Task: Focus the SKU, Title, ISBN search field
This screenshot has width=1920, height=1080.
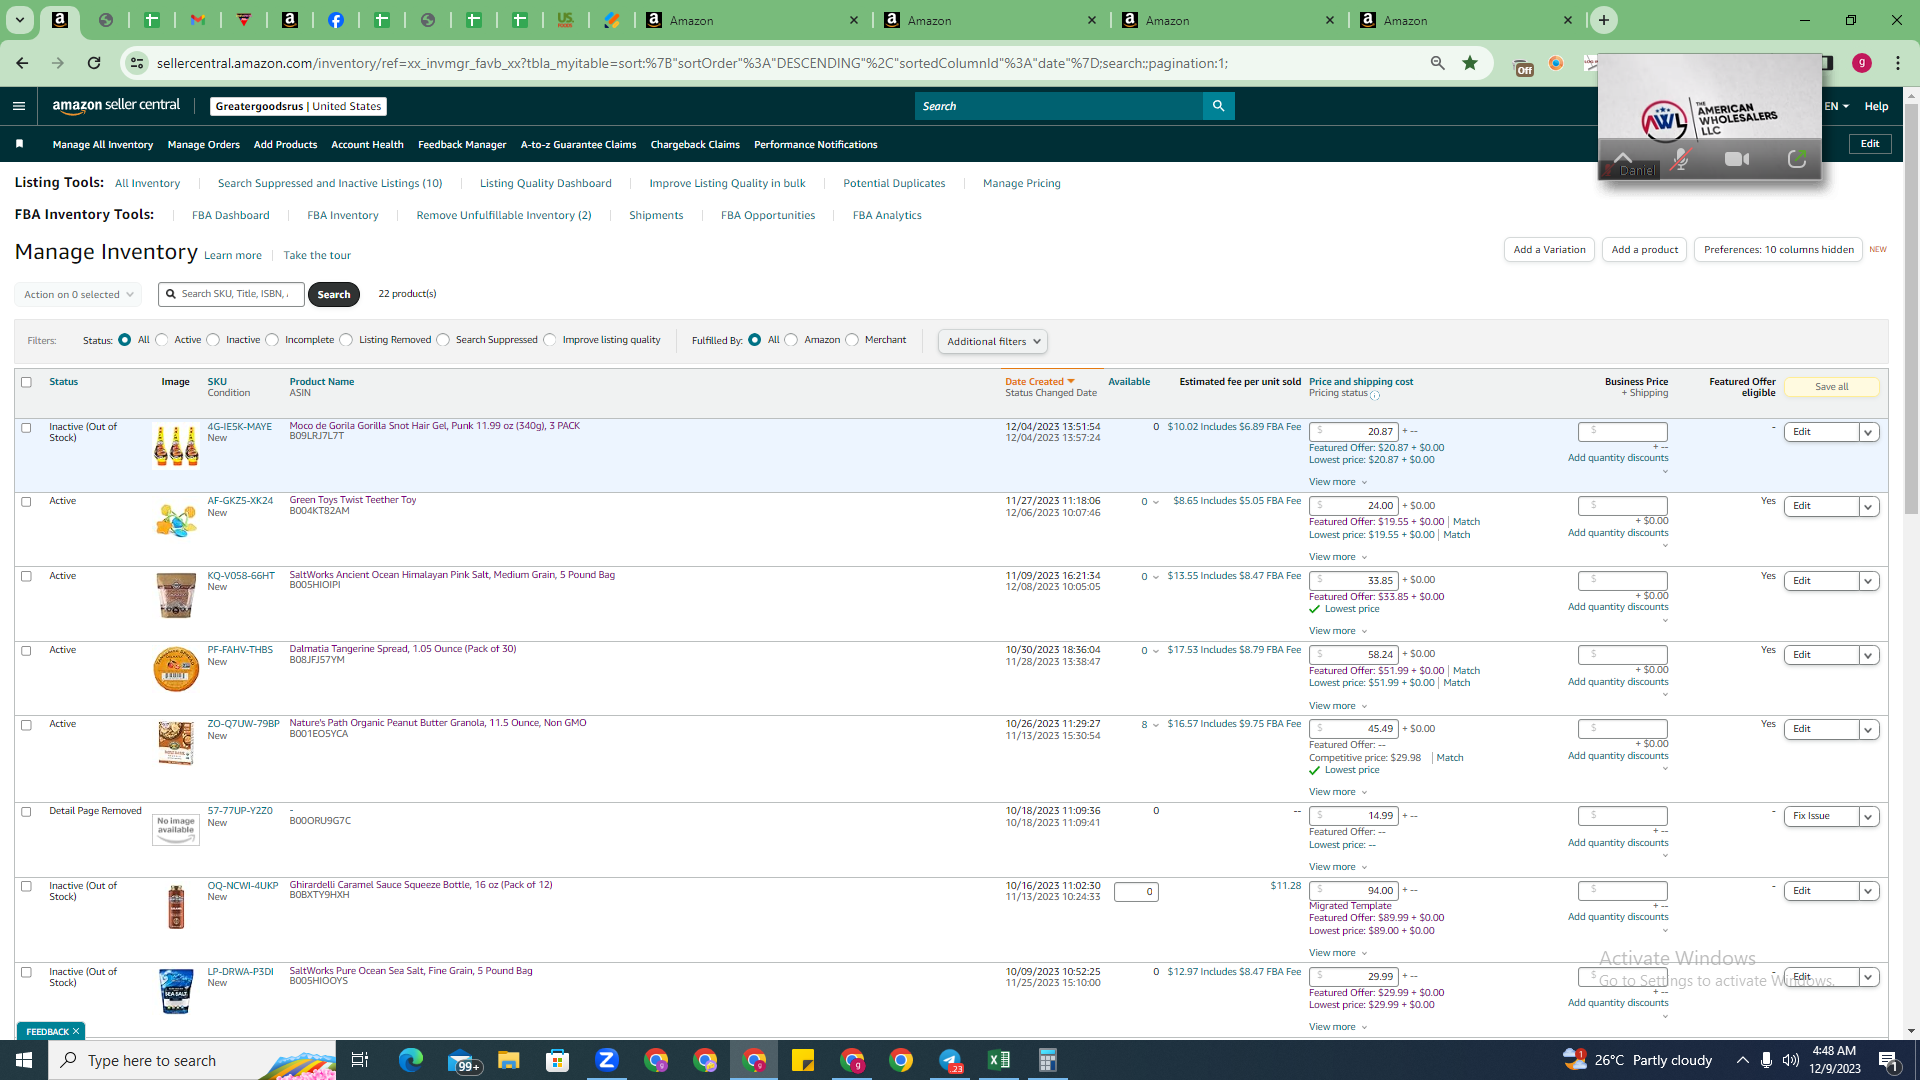Action: (232, 294)
